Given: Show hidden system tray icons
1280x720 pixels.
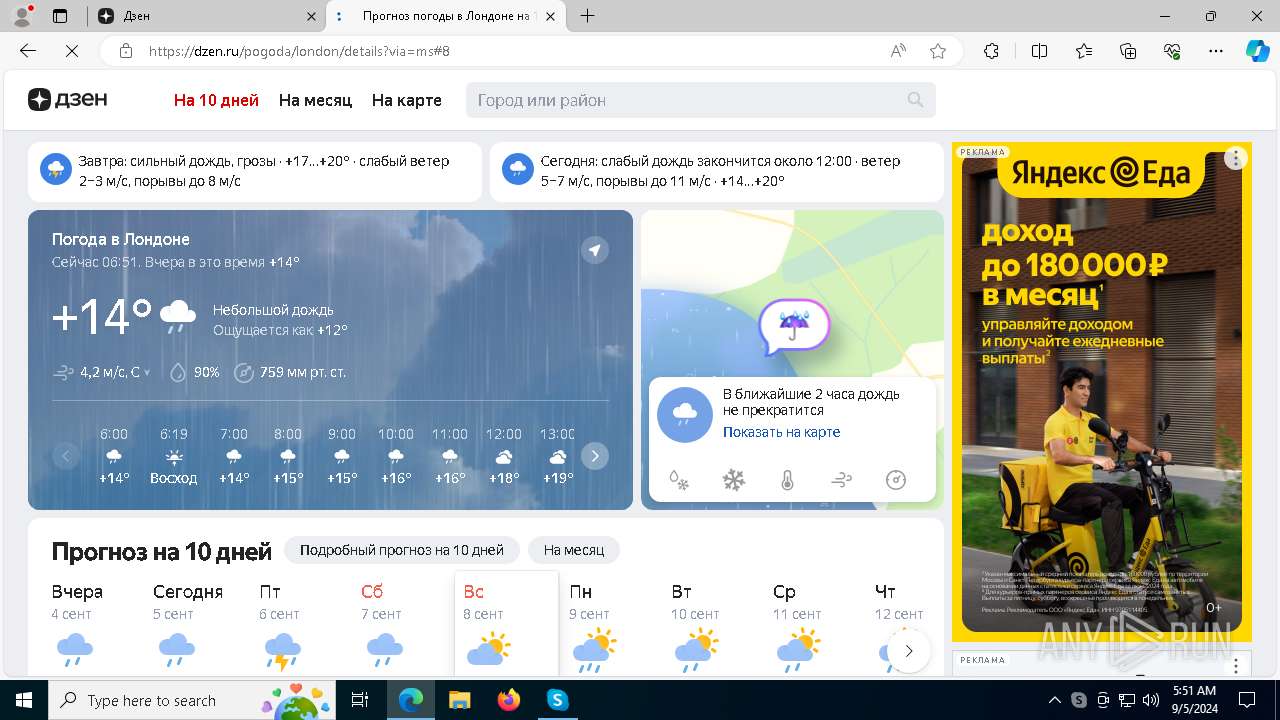Looking at the screenshot, I should [1054, 700].
